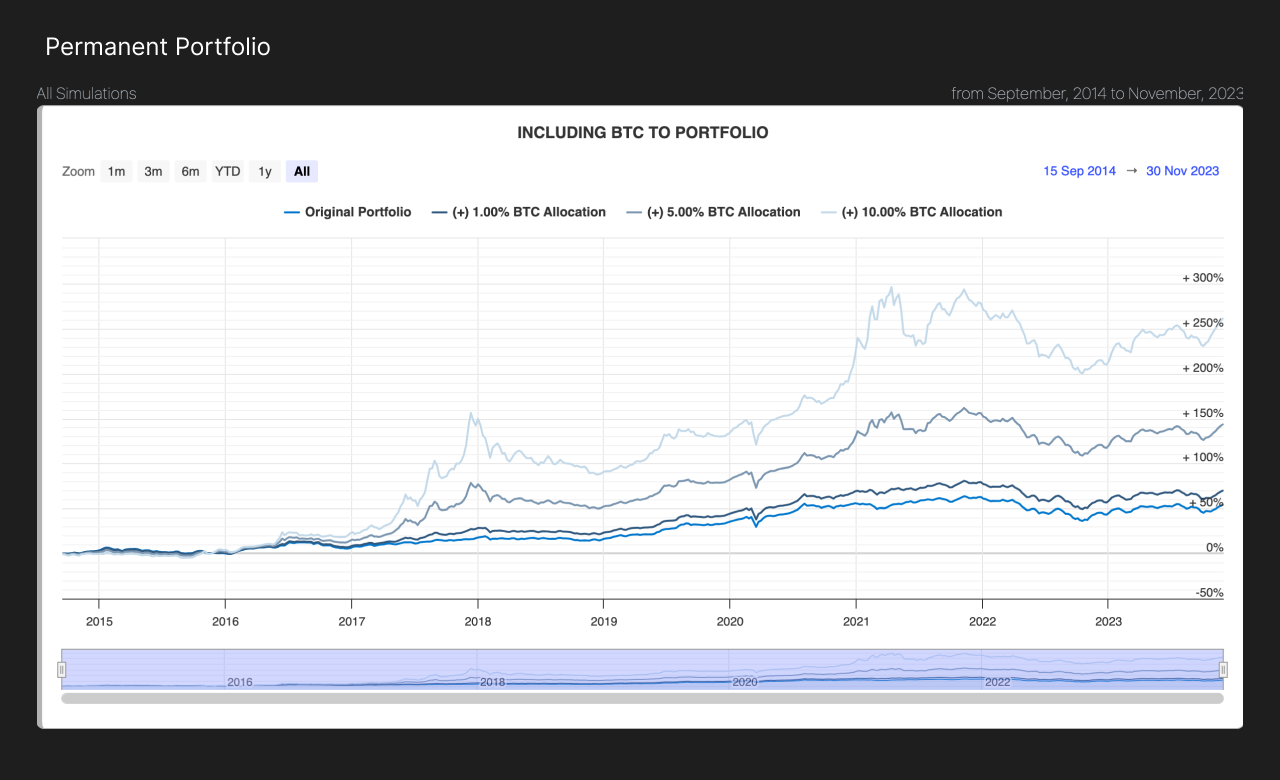This screenshot has width=1280, height=780.
Task: Choose the YTD zoom range
Action: (x=228, y=171)
